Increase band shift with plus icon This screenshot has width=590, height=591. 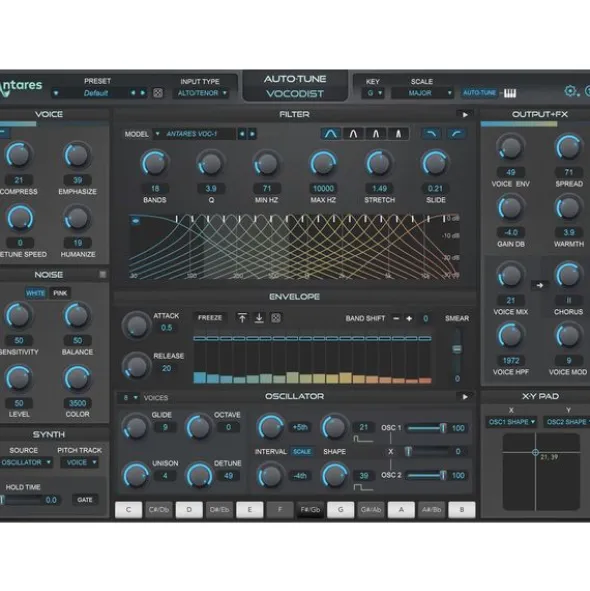click(409, 318)
